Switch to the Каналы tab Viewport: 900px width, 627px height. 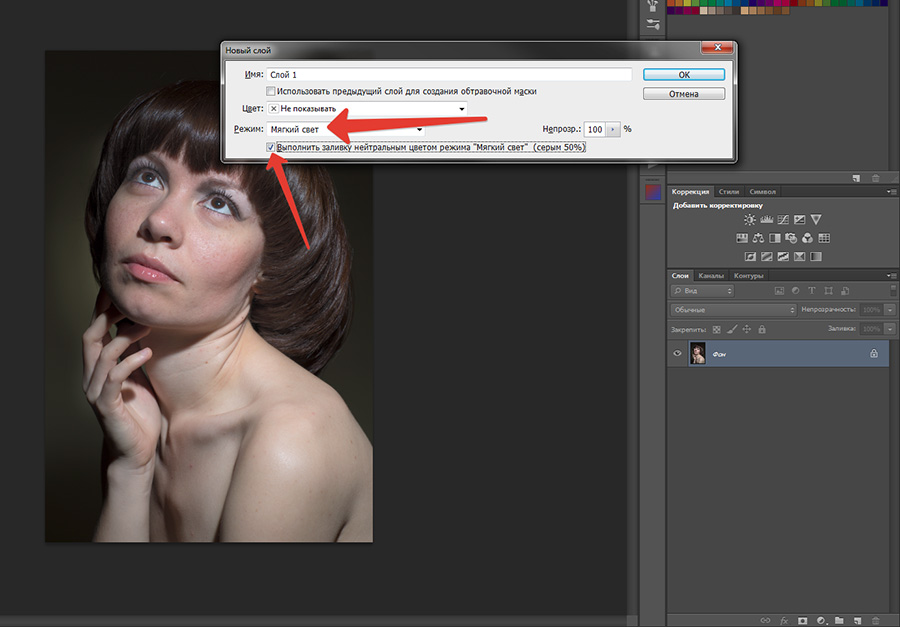711,275
